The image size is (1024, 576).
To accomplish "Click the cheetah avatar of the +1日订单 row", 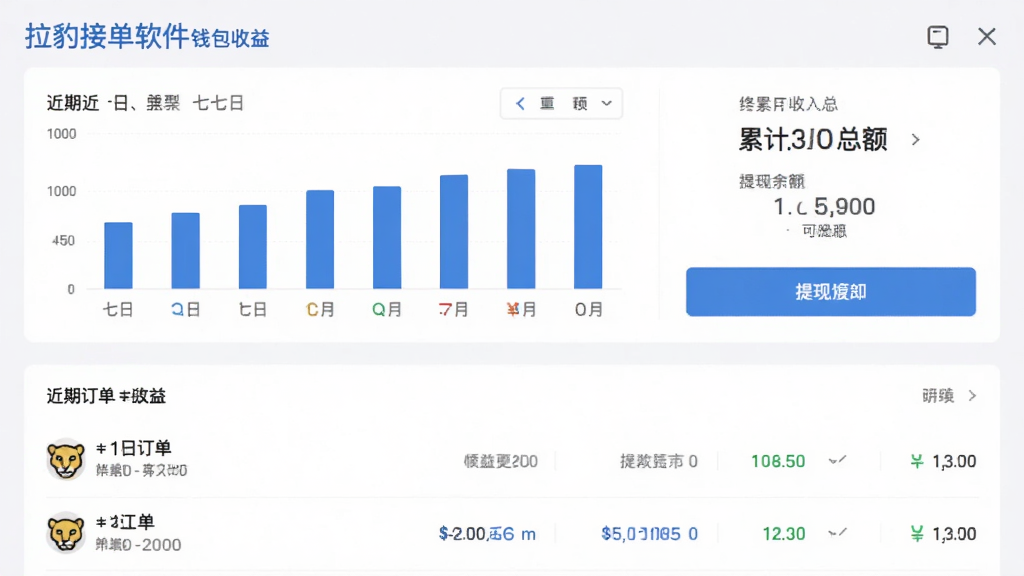I will 66,458.
